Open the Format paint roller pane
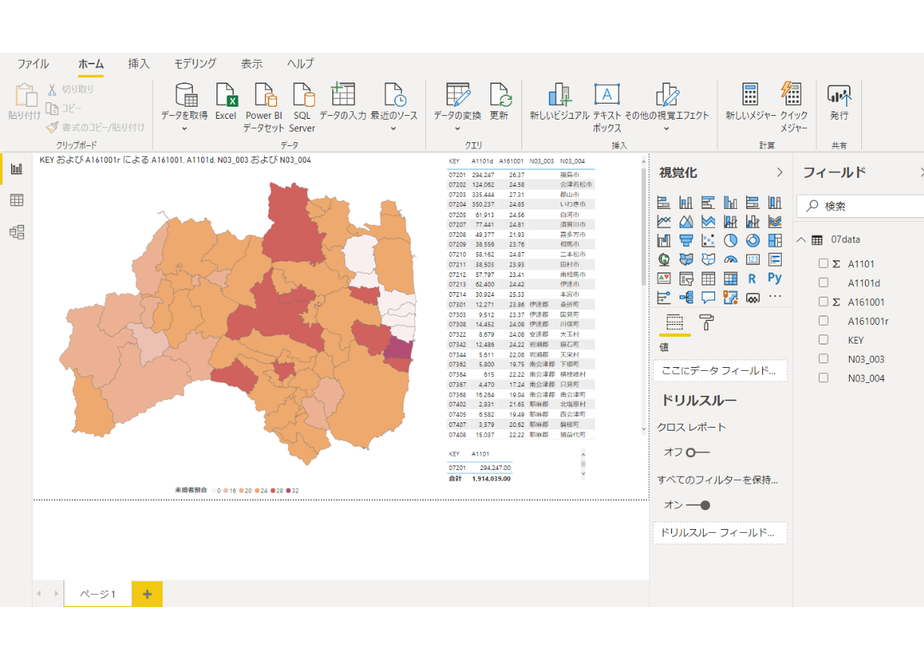The image size is (924, 660). 706,322
